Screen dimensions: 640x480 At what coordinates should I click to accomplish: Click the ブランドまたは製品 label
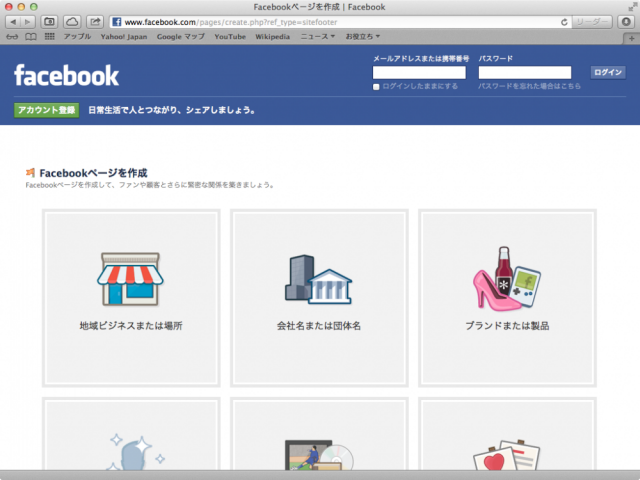pos(507,326)
